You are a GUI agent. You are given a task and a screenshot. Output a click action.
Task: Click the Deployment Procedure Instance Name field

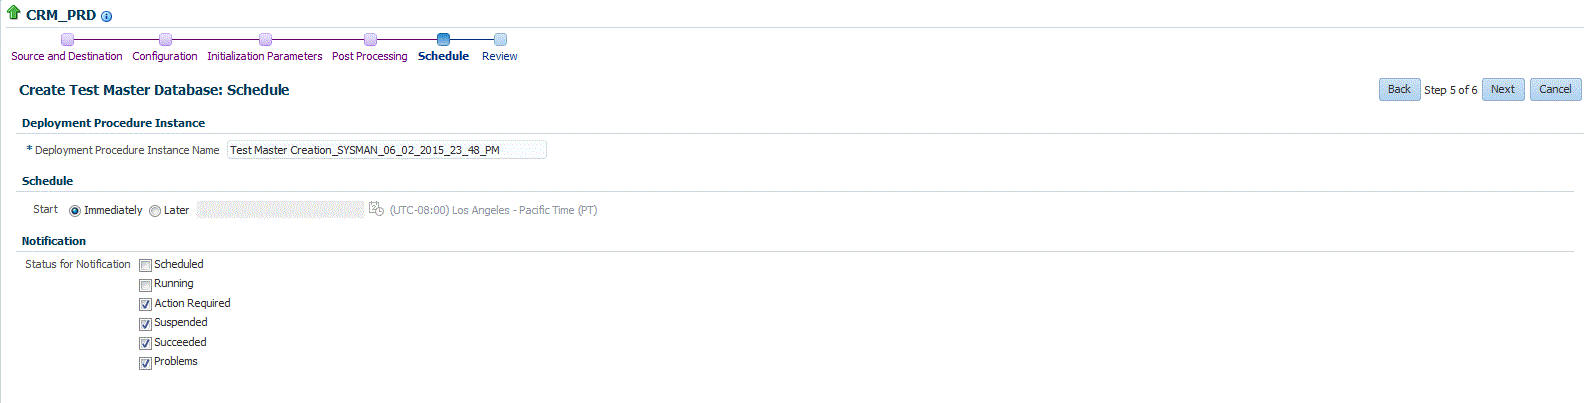386,150
